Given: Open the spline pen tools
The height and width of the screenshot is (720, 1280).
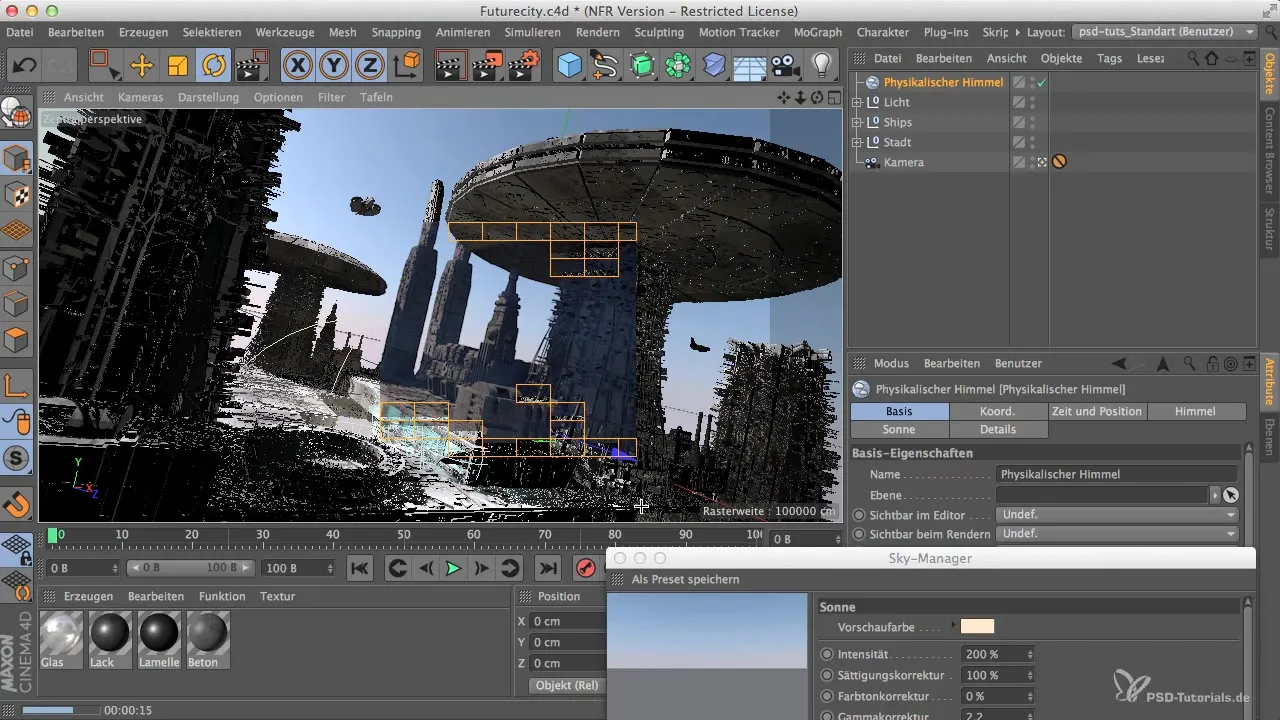Looking at the screenshot, I should click(606, 66).
